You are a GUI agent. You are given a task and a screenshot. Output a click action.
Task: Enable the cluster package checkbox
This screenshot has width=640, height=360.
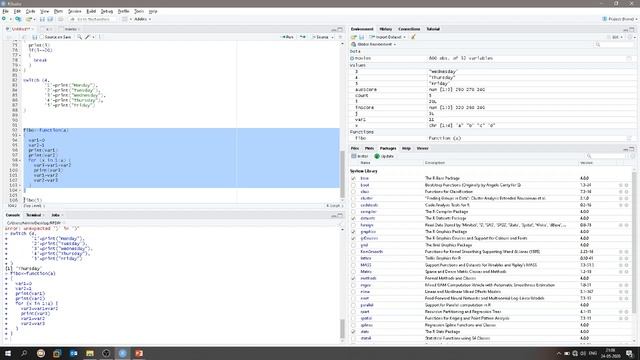click(353, 198)
